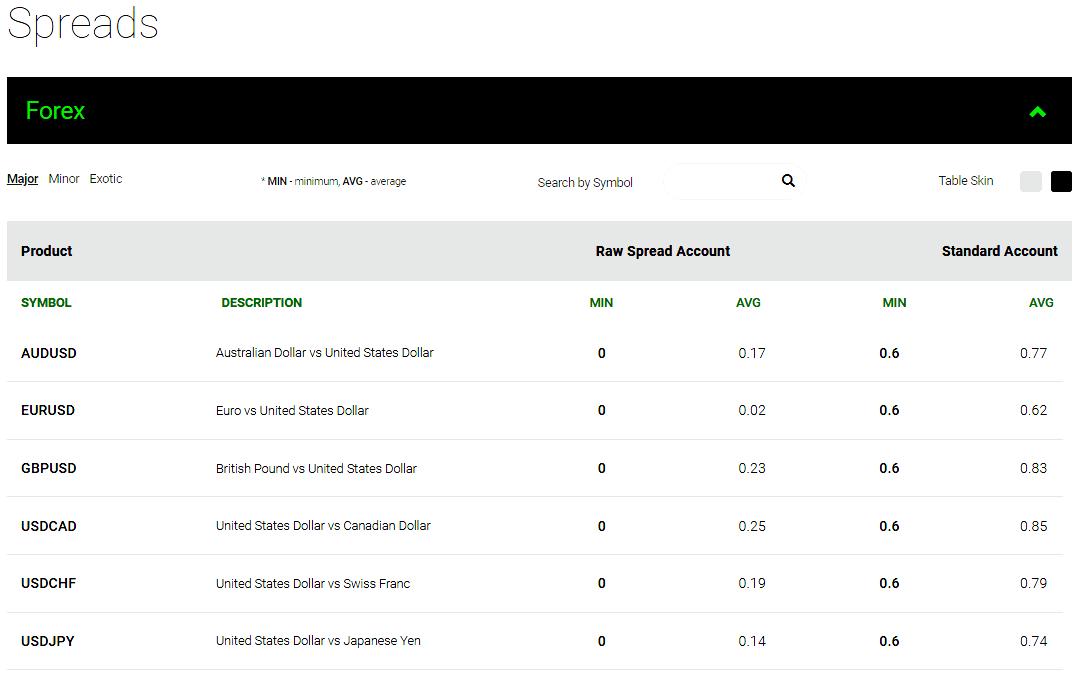The image size is (1083, 687).
Task: Click the DESCRIPTION column header
Action: pos(262,303)
